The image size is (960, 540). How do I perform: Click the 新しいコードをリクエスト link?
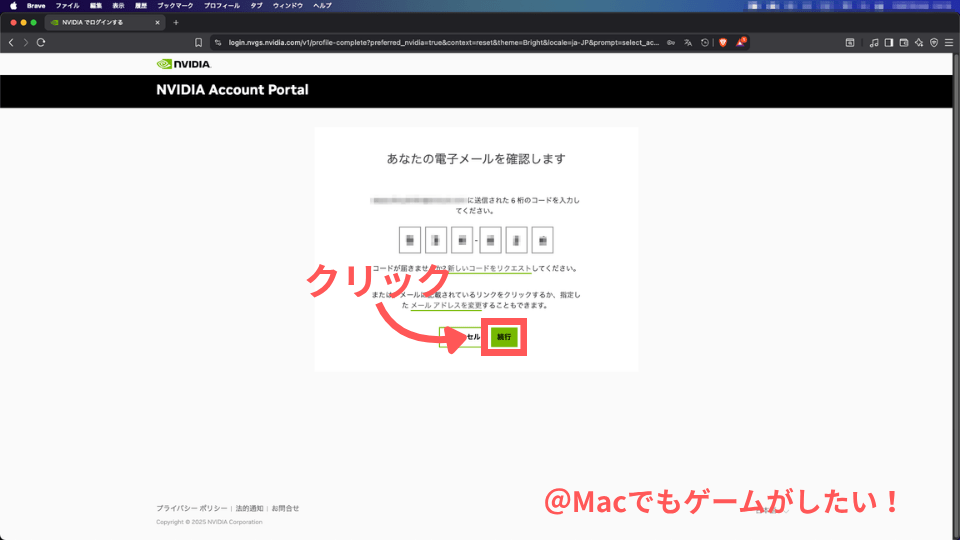[490, 269]
